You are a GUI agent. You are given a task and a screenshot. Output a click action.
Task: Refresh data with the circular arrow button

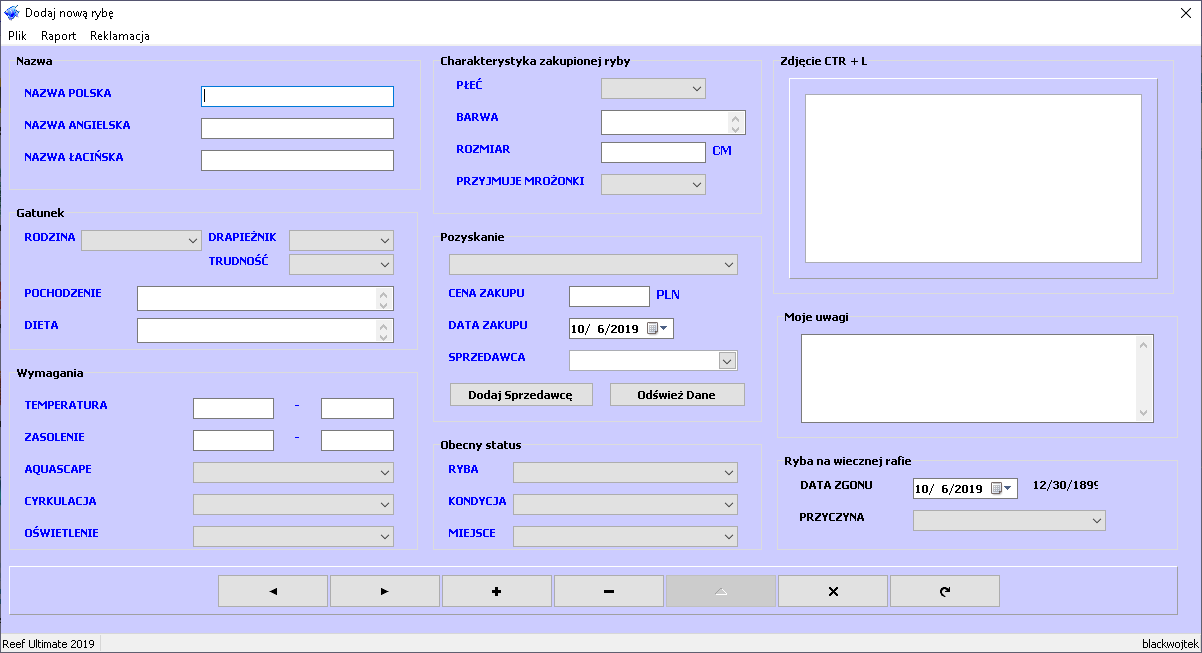[945, 591]
